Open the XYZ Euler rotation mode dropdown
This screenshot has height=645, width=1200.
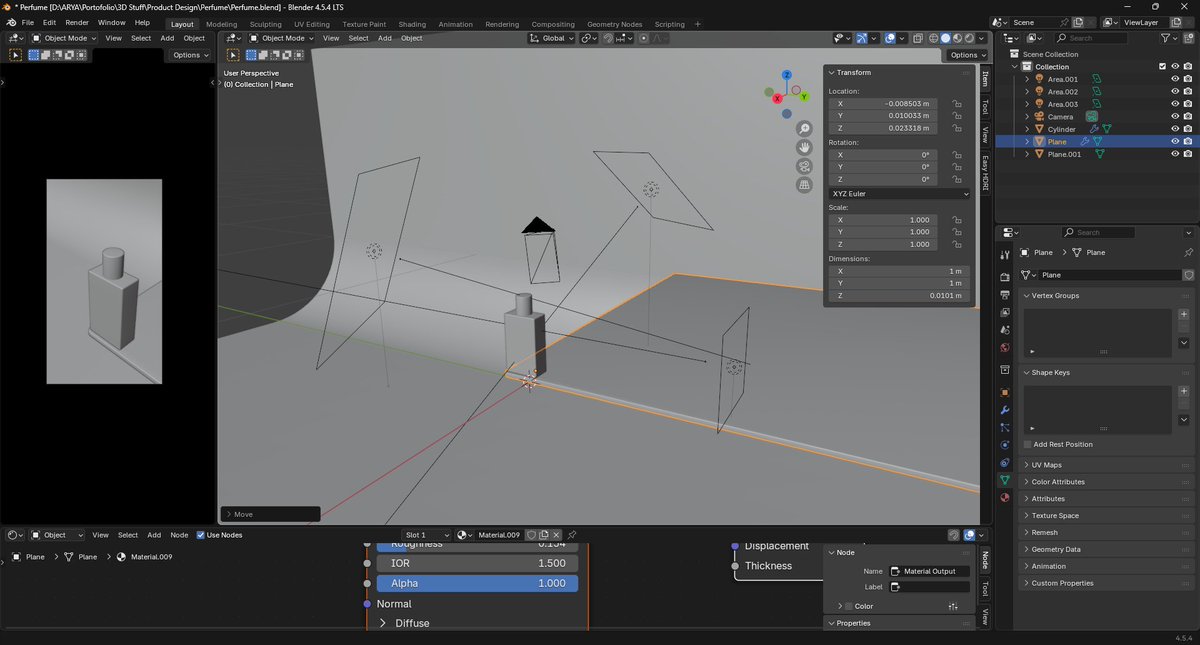click(x=899, y=193)
